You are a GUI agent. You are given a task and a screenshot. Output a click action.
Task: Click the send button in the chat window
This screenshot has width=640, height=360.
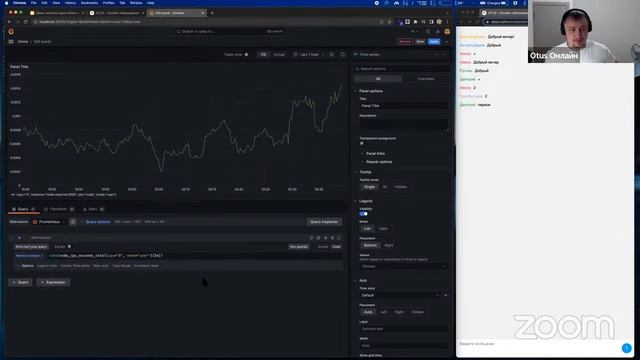[626, 348]
